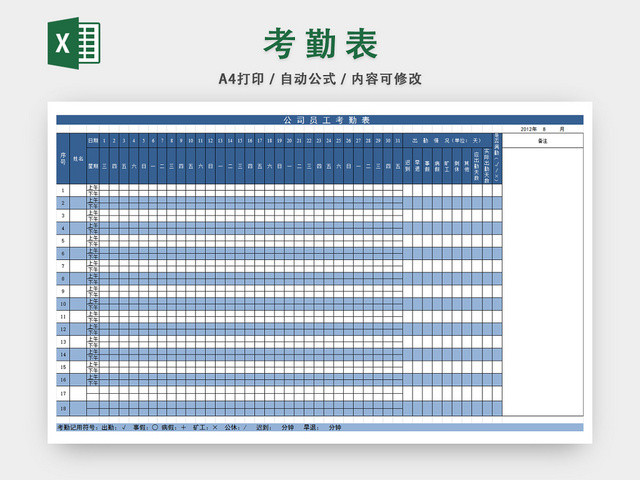640x480 pixels.
Task: Click the 早退: 分钟 legend entry
Action: tap(322, 427)
